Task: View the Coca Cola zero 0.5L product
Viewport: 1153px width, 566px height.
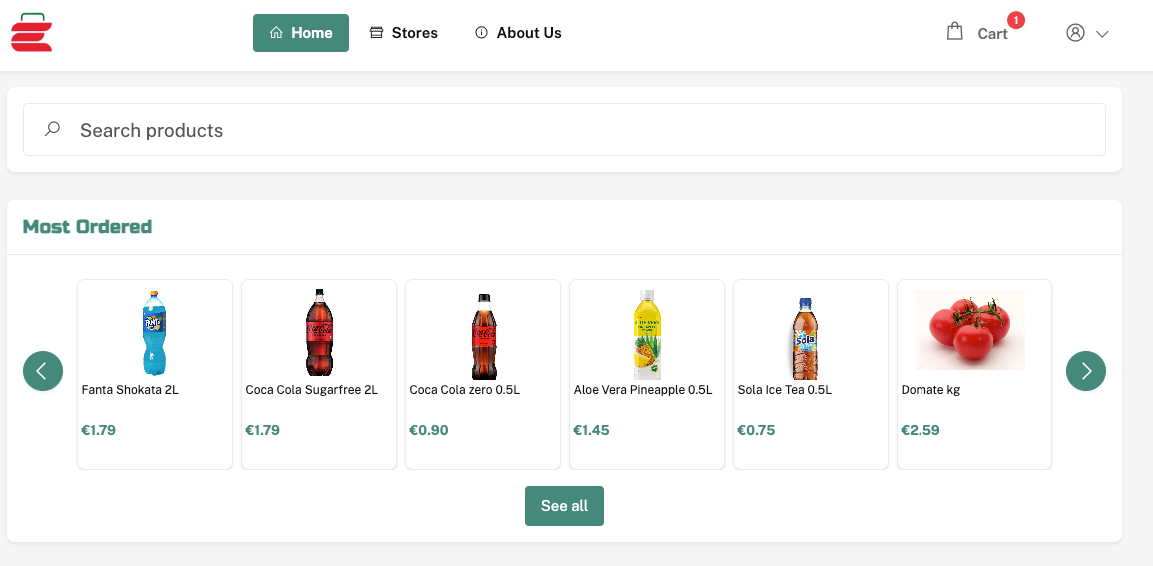Action: [x=483, y=335]
